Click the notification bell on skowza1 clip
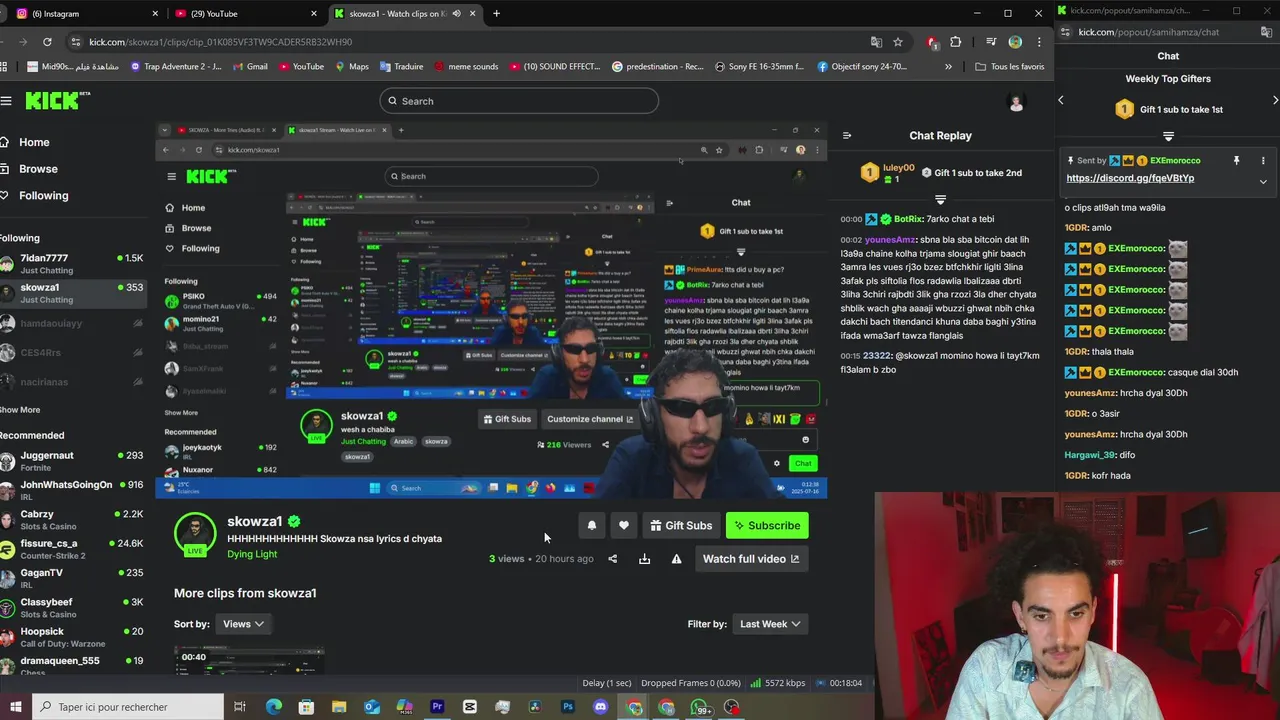The image size is (1280, 720). click(592, 525)
